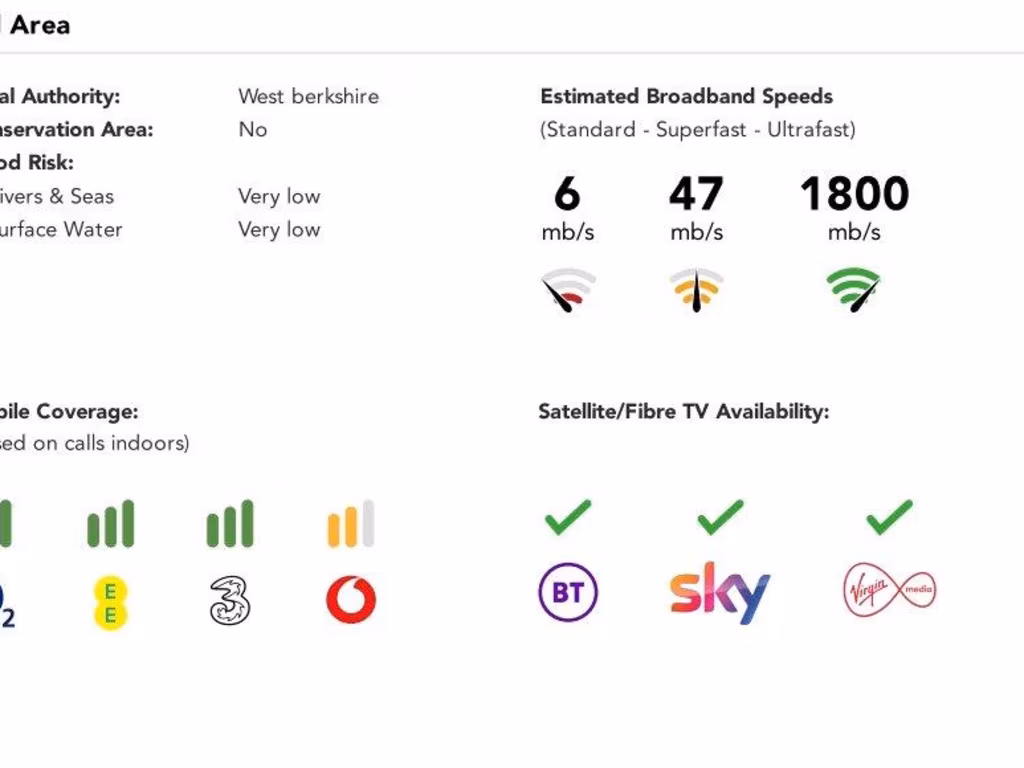Click the BT logo icon
Viewport: 1024px width, 768px height.
(x=568, y=593)
